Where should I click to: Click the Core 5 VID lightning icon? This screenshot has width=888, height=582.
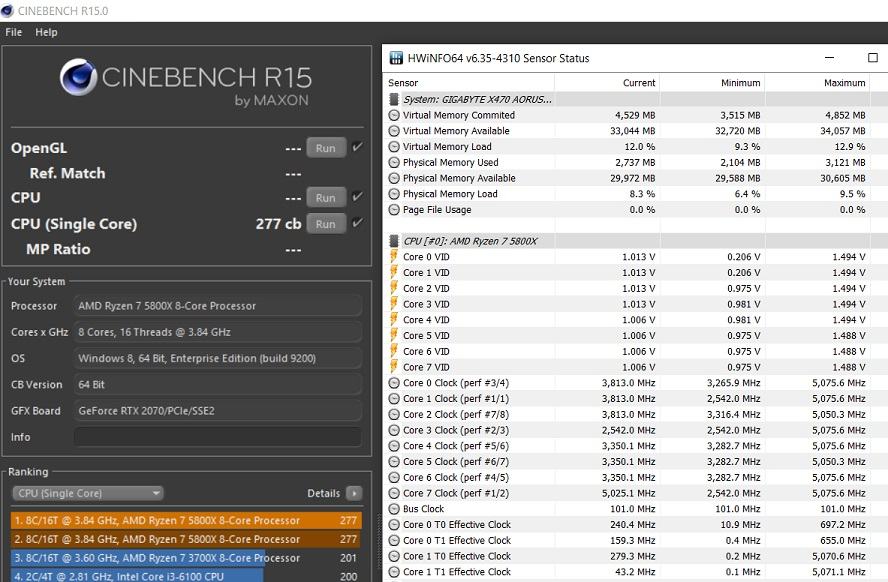394,335
